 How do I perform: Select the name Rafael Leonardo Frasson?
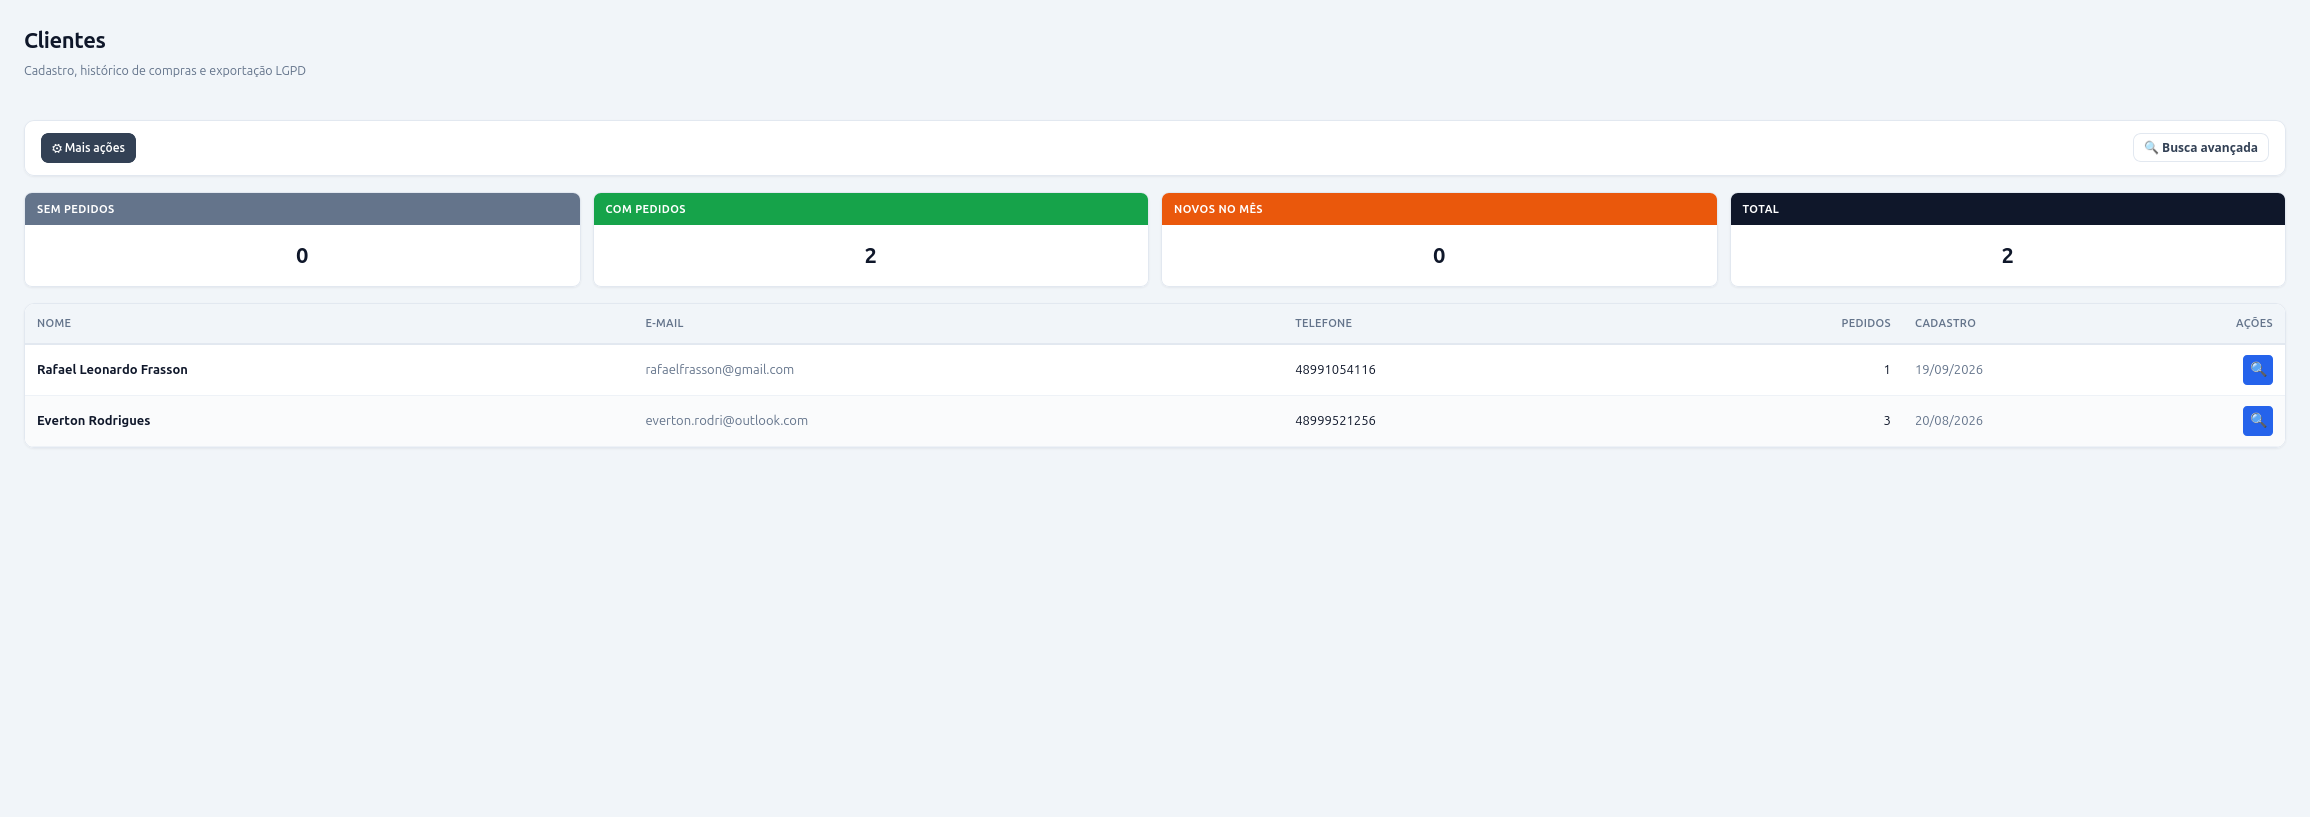point(112,370)
